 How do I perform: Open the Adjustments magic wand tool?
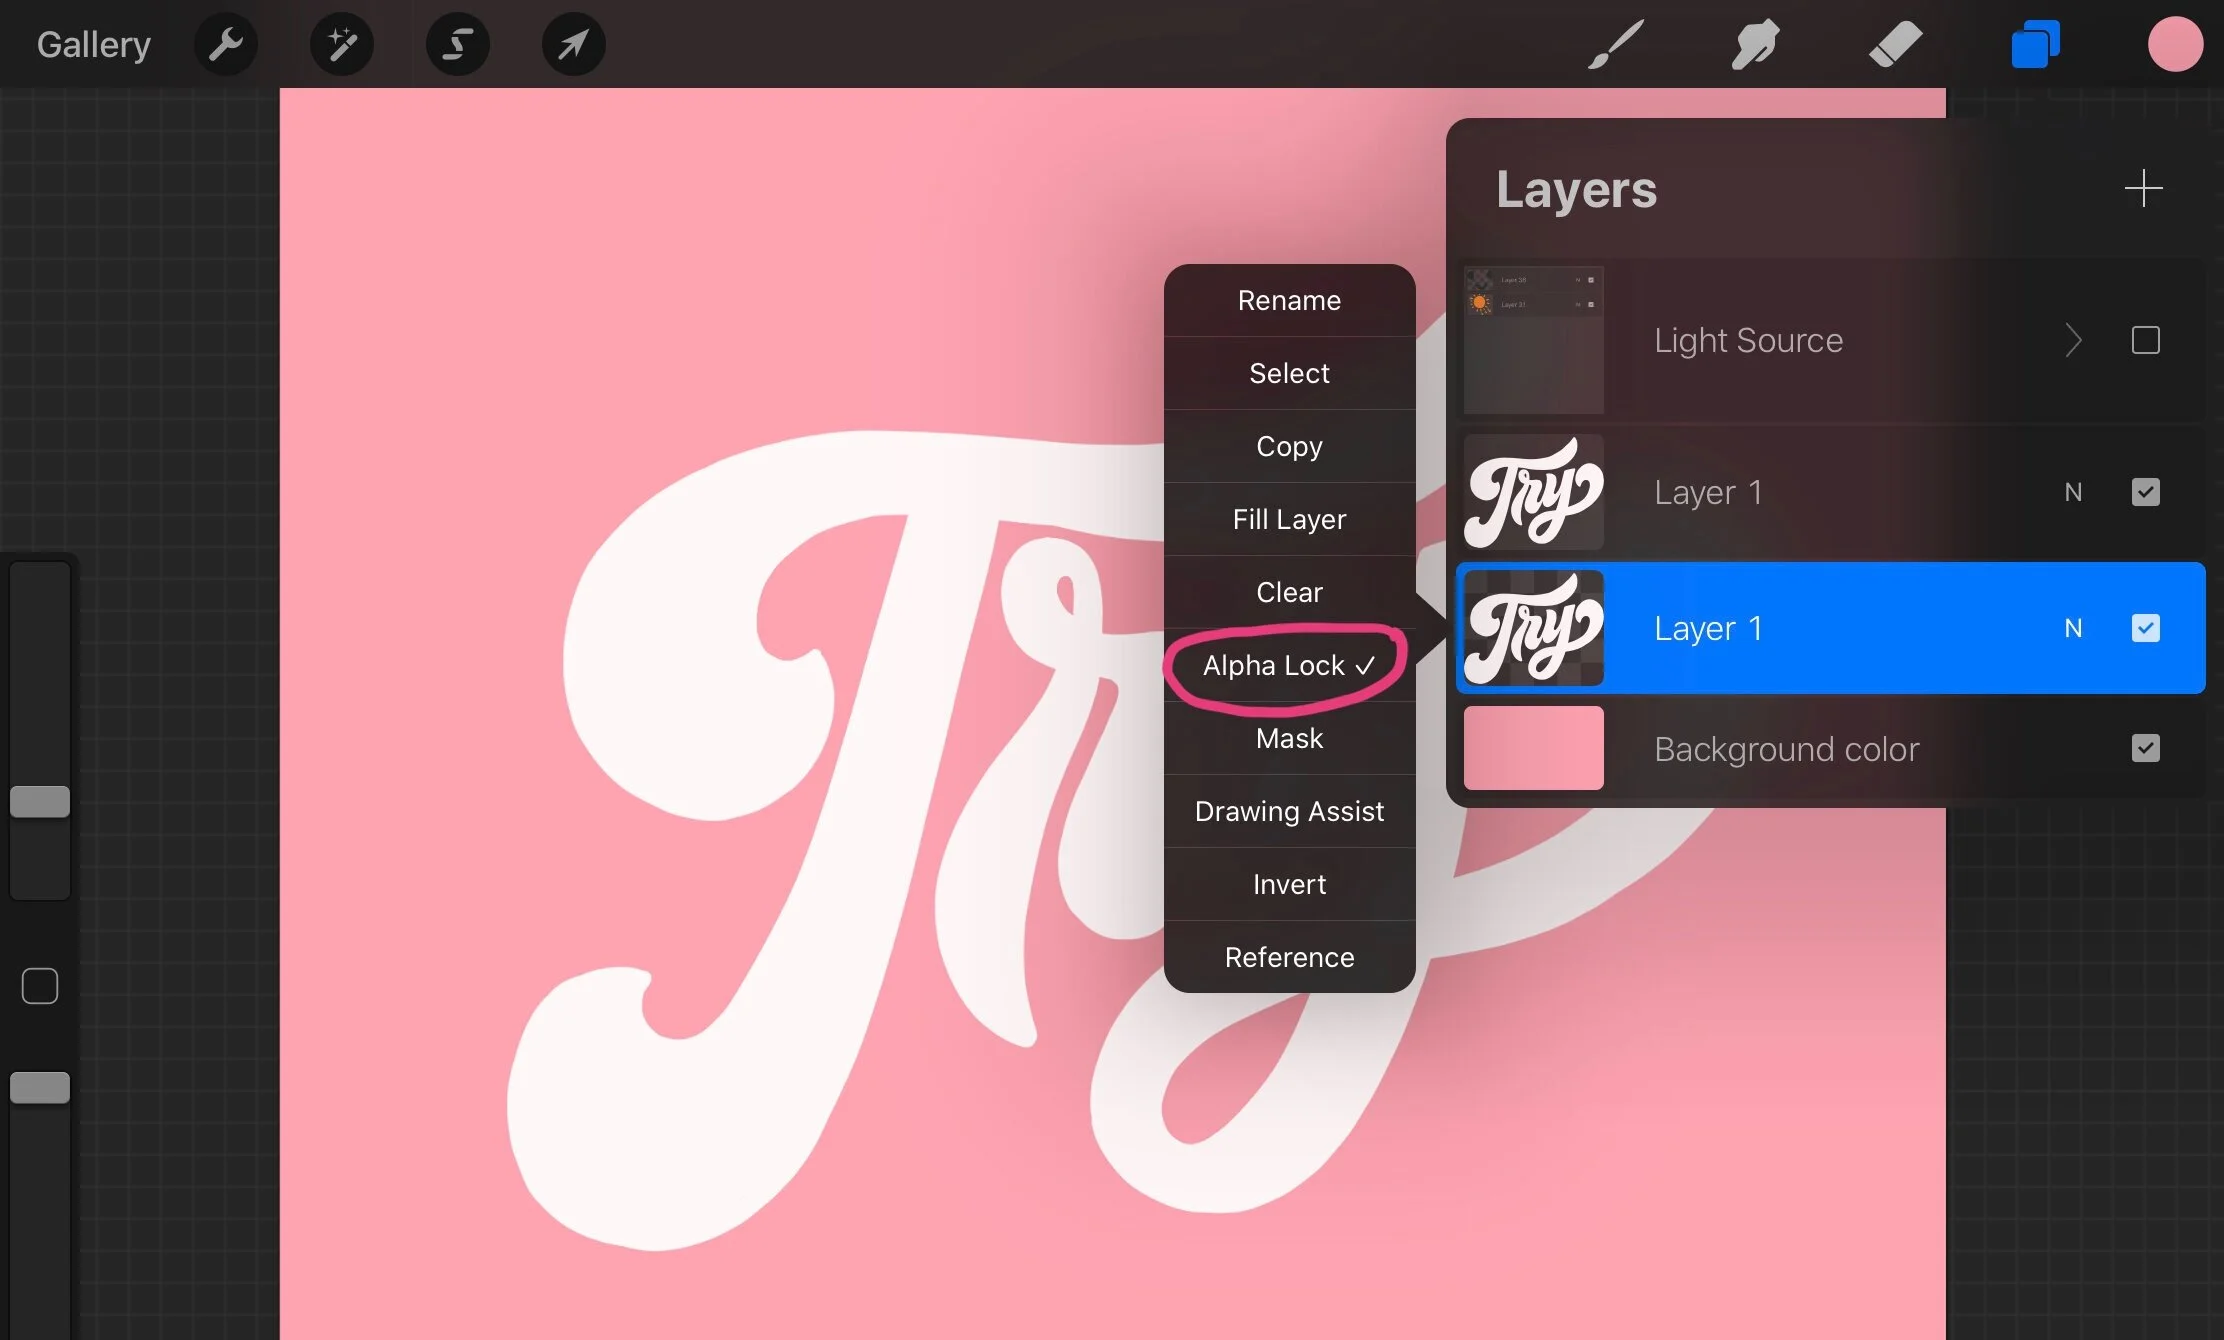click(342, 43)
